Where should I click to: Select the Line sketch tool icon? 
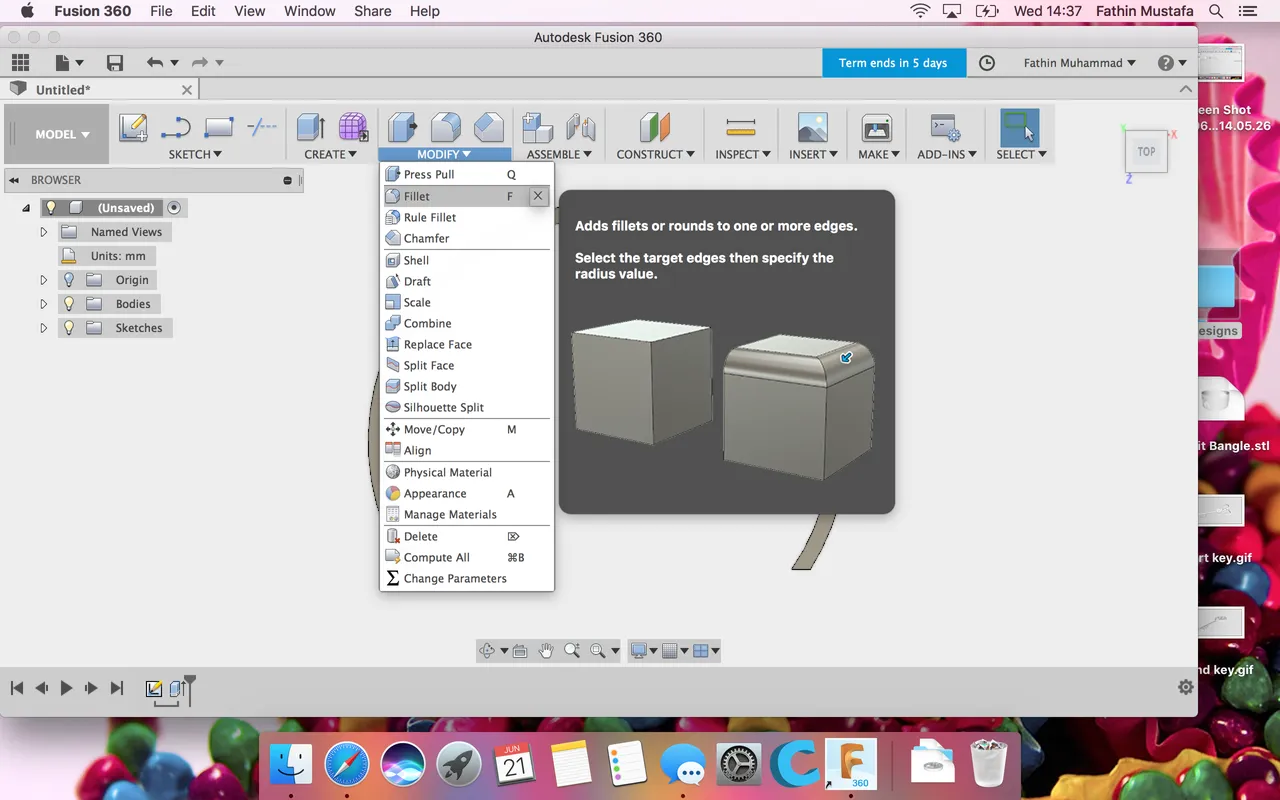pos(176,128)
